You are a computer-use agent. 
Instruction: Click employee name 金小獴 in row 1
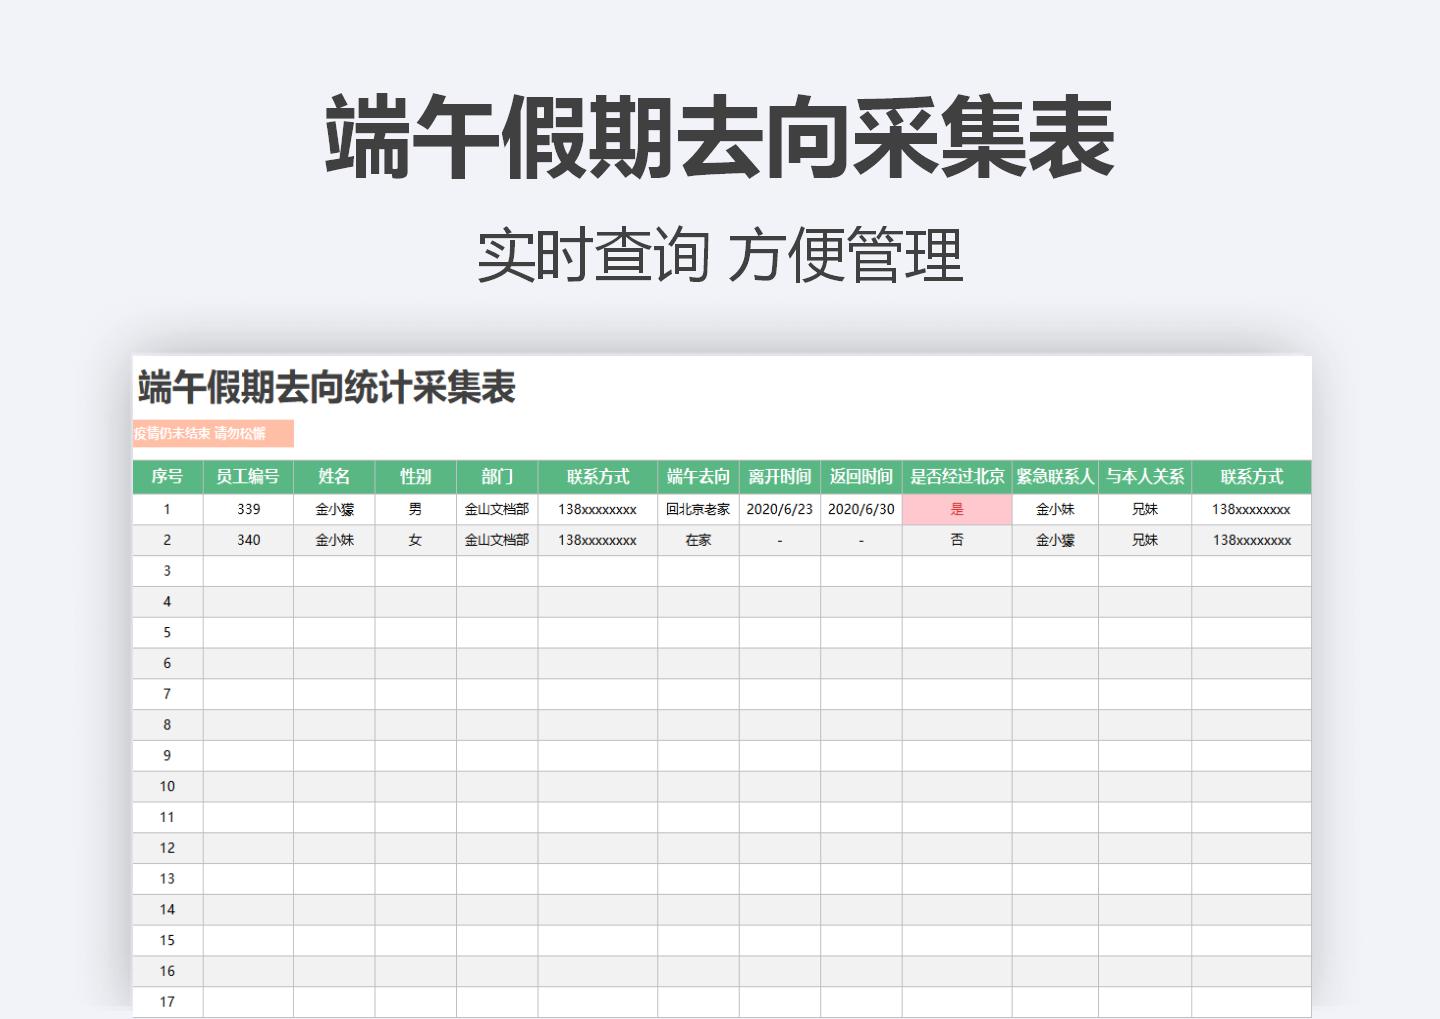click(x=333, y=509)
